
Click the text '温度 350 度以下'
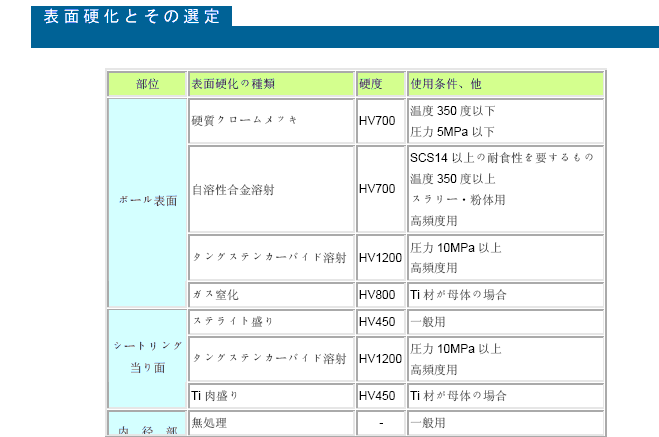[453, 111]
